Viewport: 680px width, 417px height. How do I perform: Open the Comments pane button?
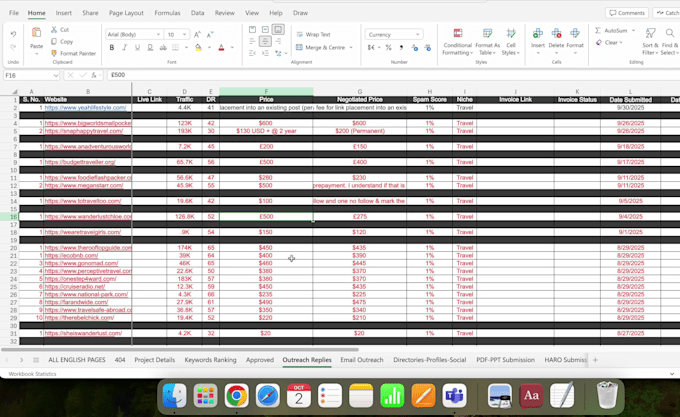627,13
